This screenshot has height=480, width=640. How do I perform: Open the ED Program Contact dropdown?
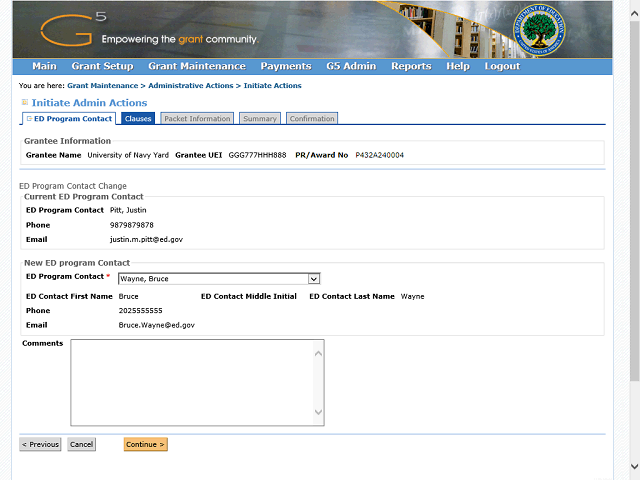tap(313, 279)
